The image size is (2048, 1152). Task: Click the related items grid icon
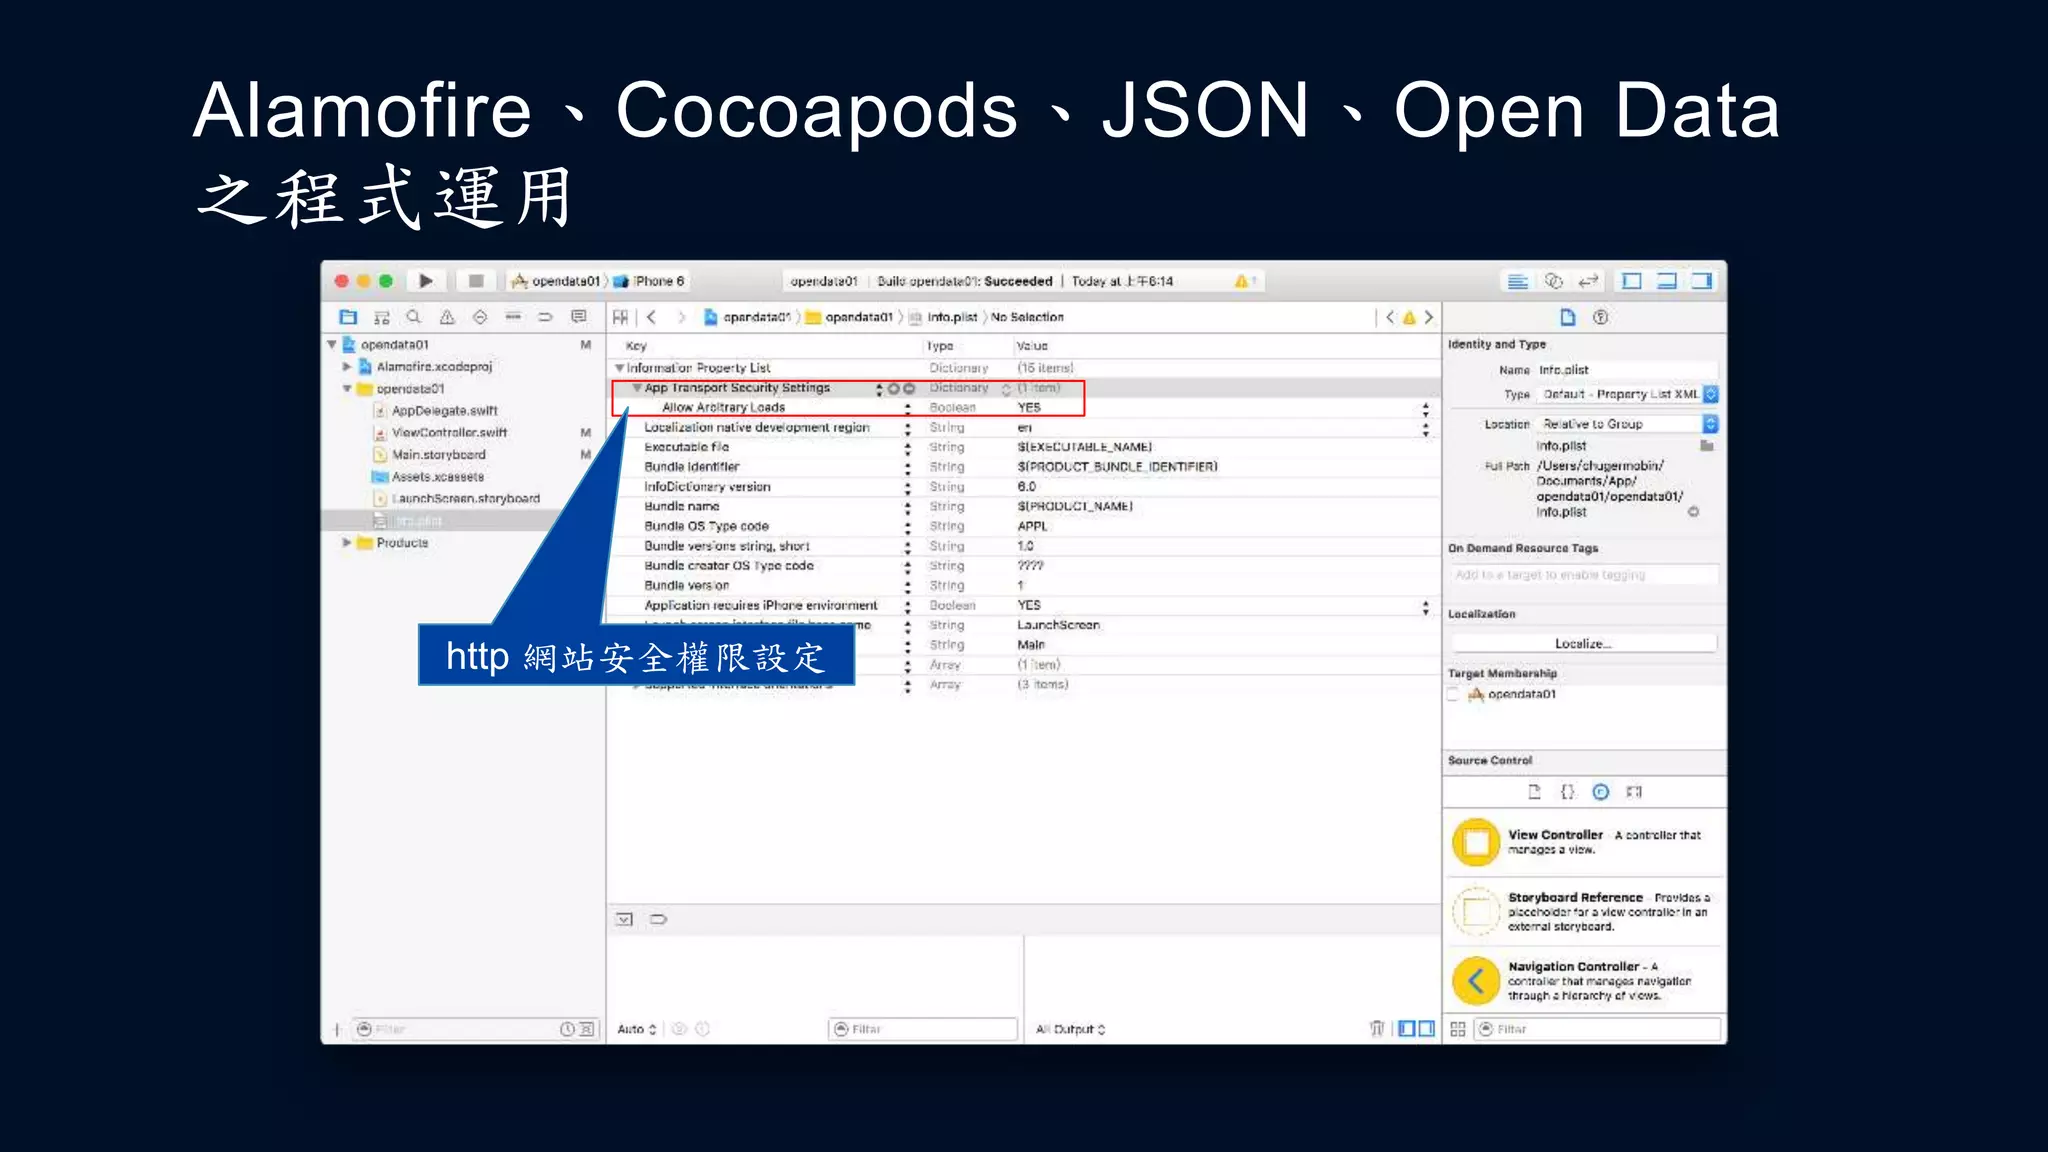pos(620,317)
